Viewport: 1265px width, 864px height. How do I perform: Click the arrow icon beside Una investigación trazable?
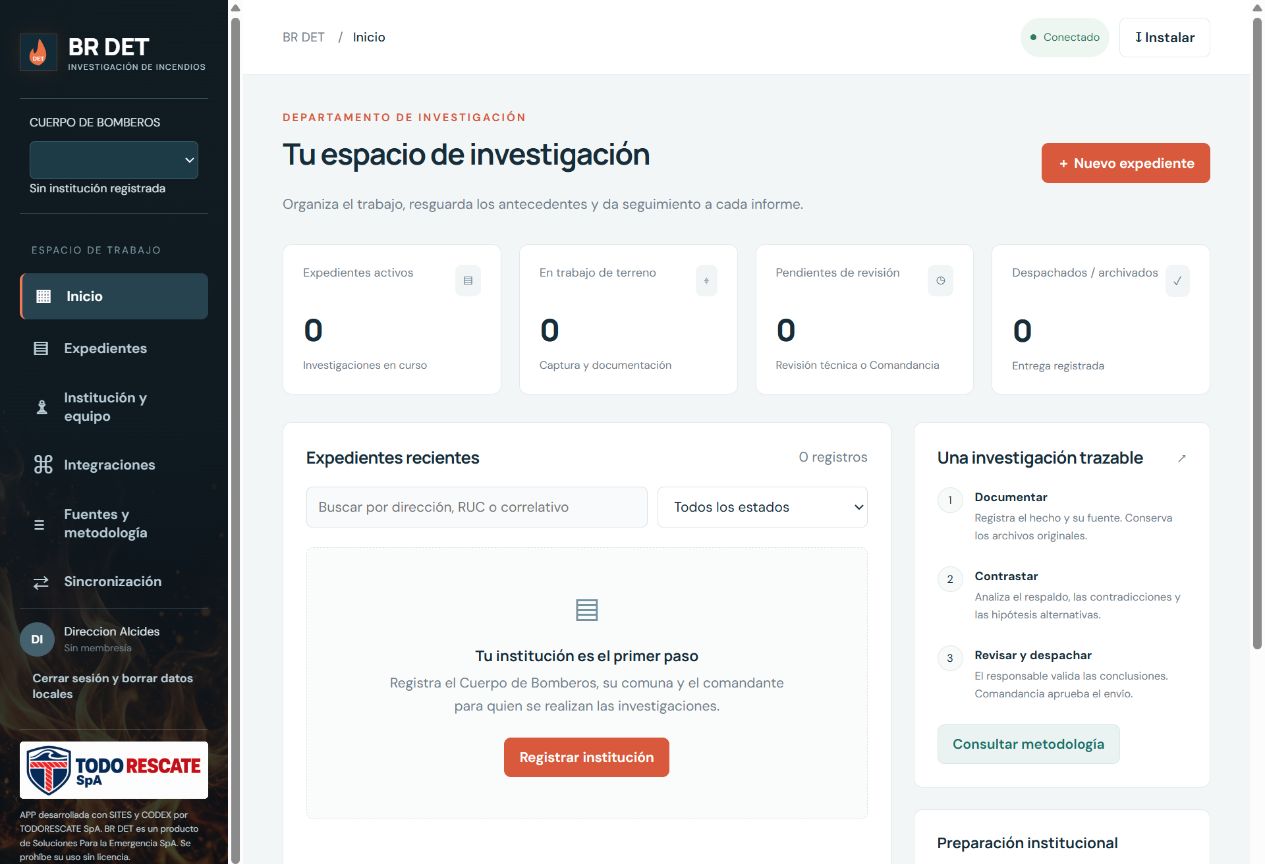(x=1182, y=459)
